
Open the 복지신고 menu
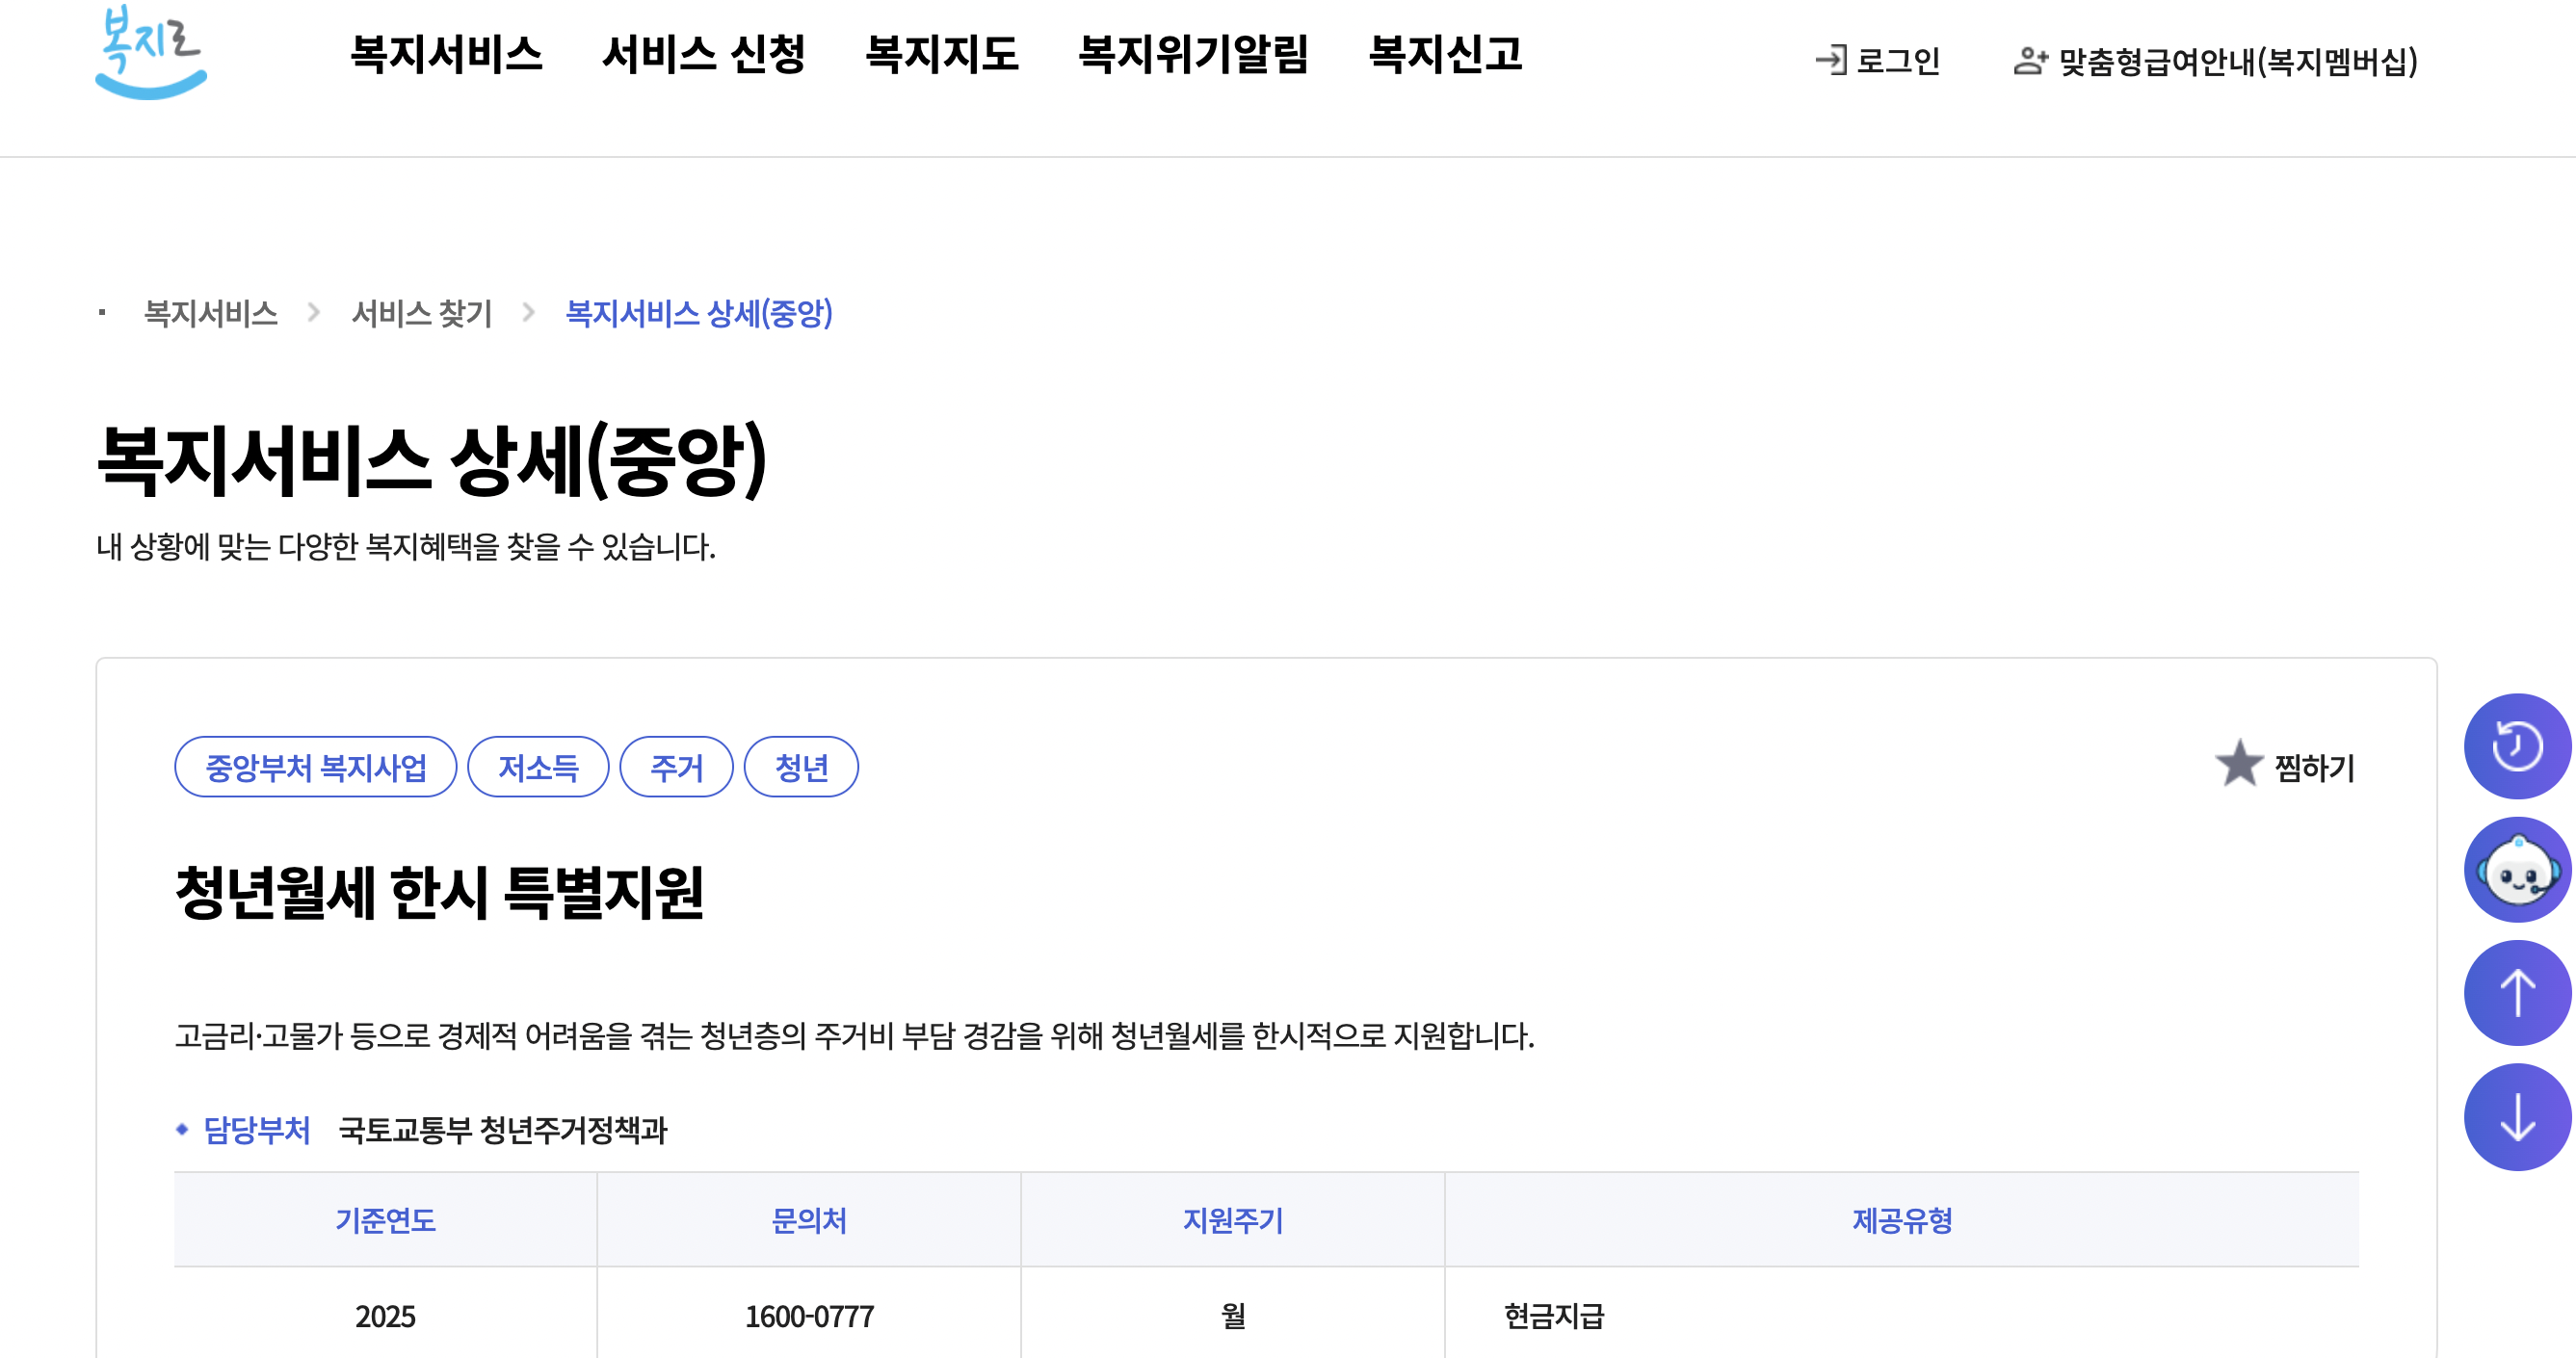[1445, 54]
